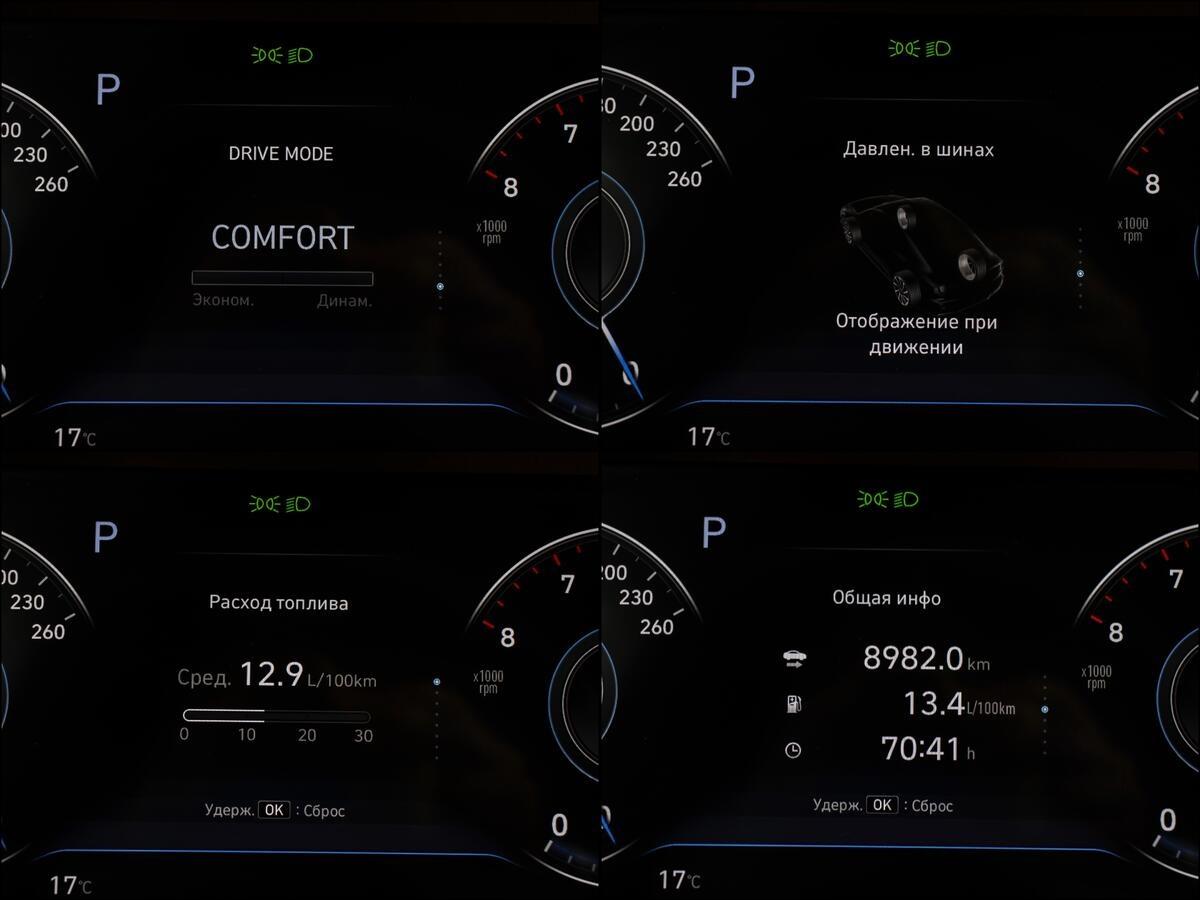1200x900 pixels.
Task: Click the car trip distance icon beside 8982.0 km
Action: tap(794, 659)
